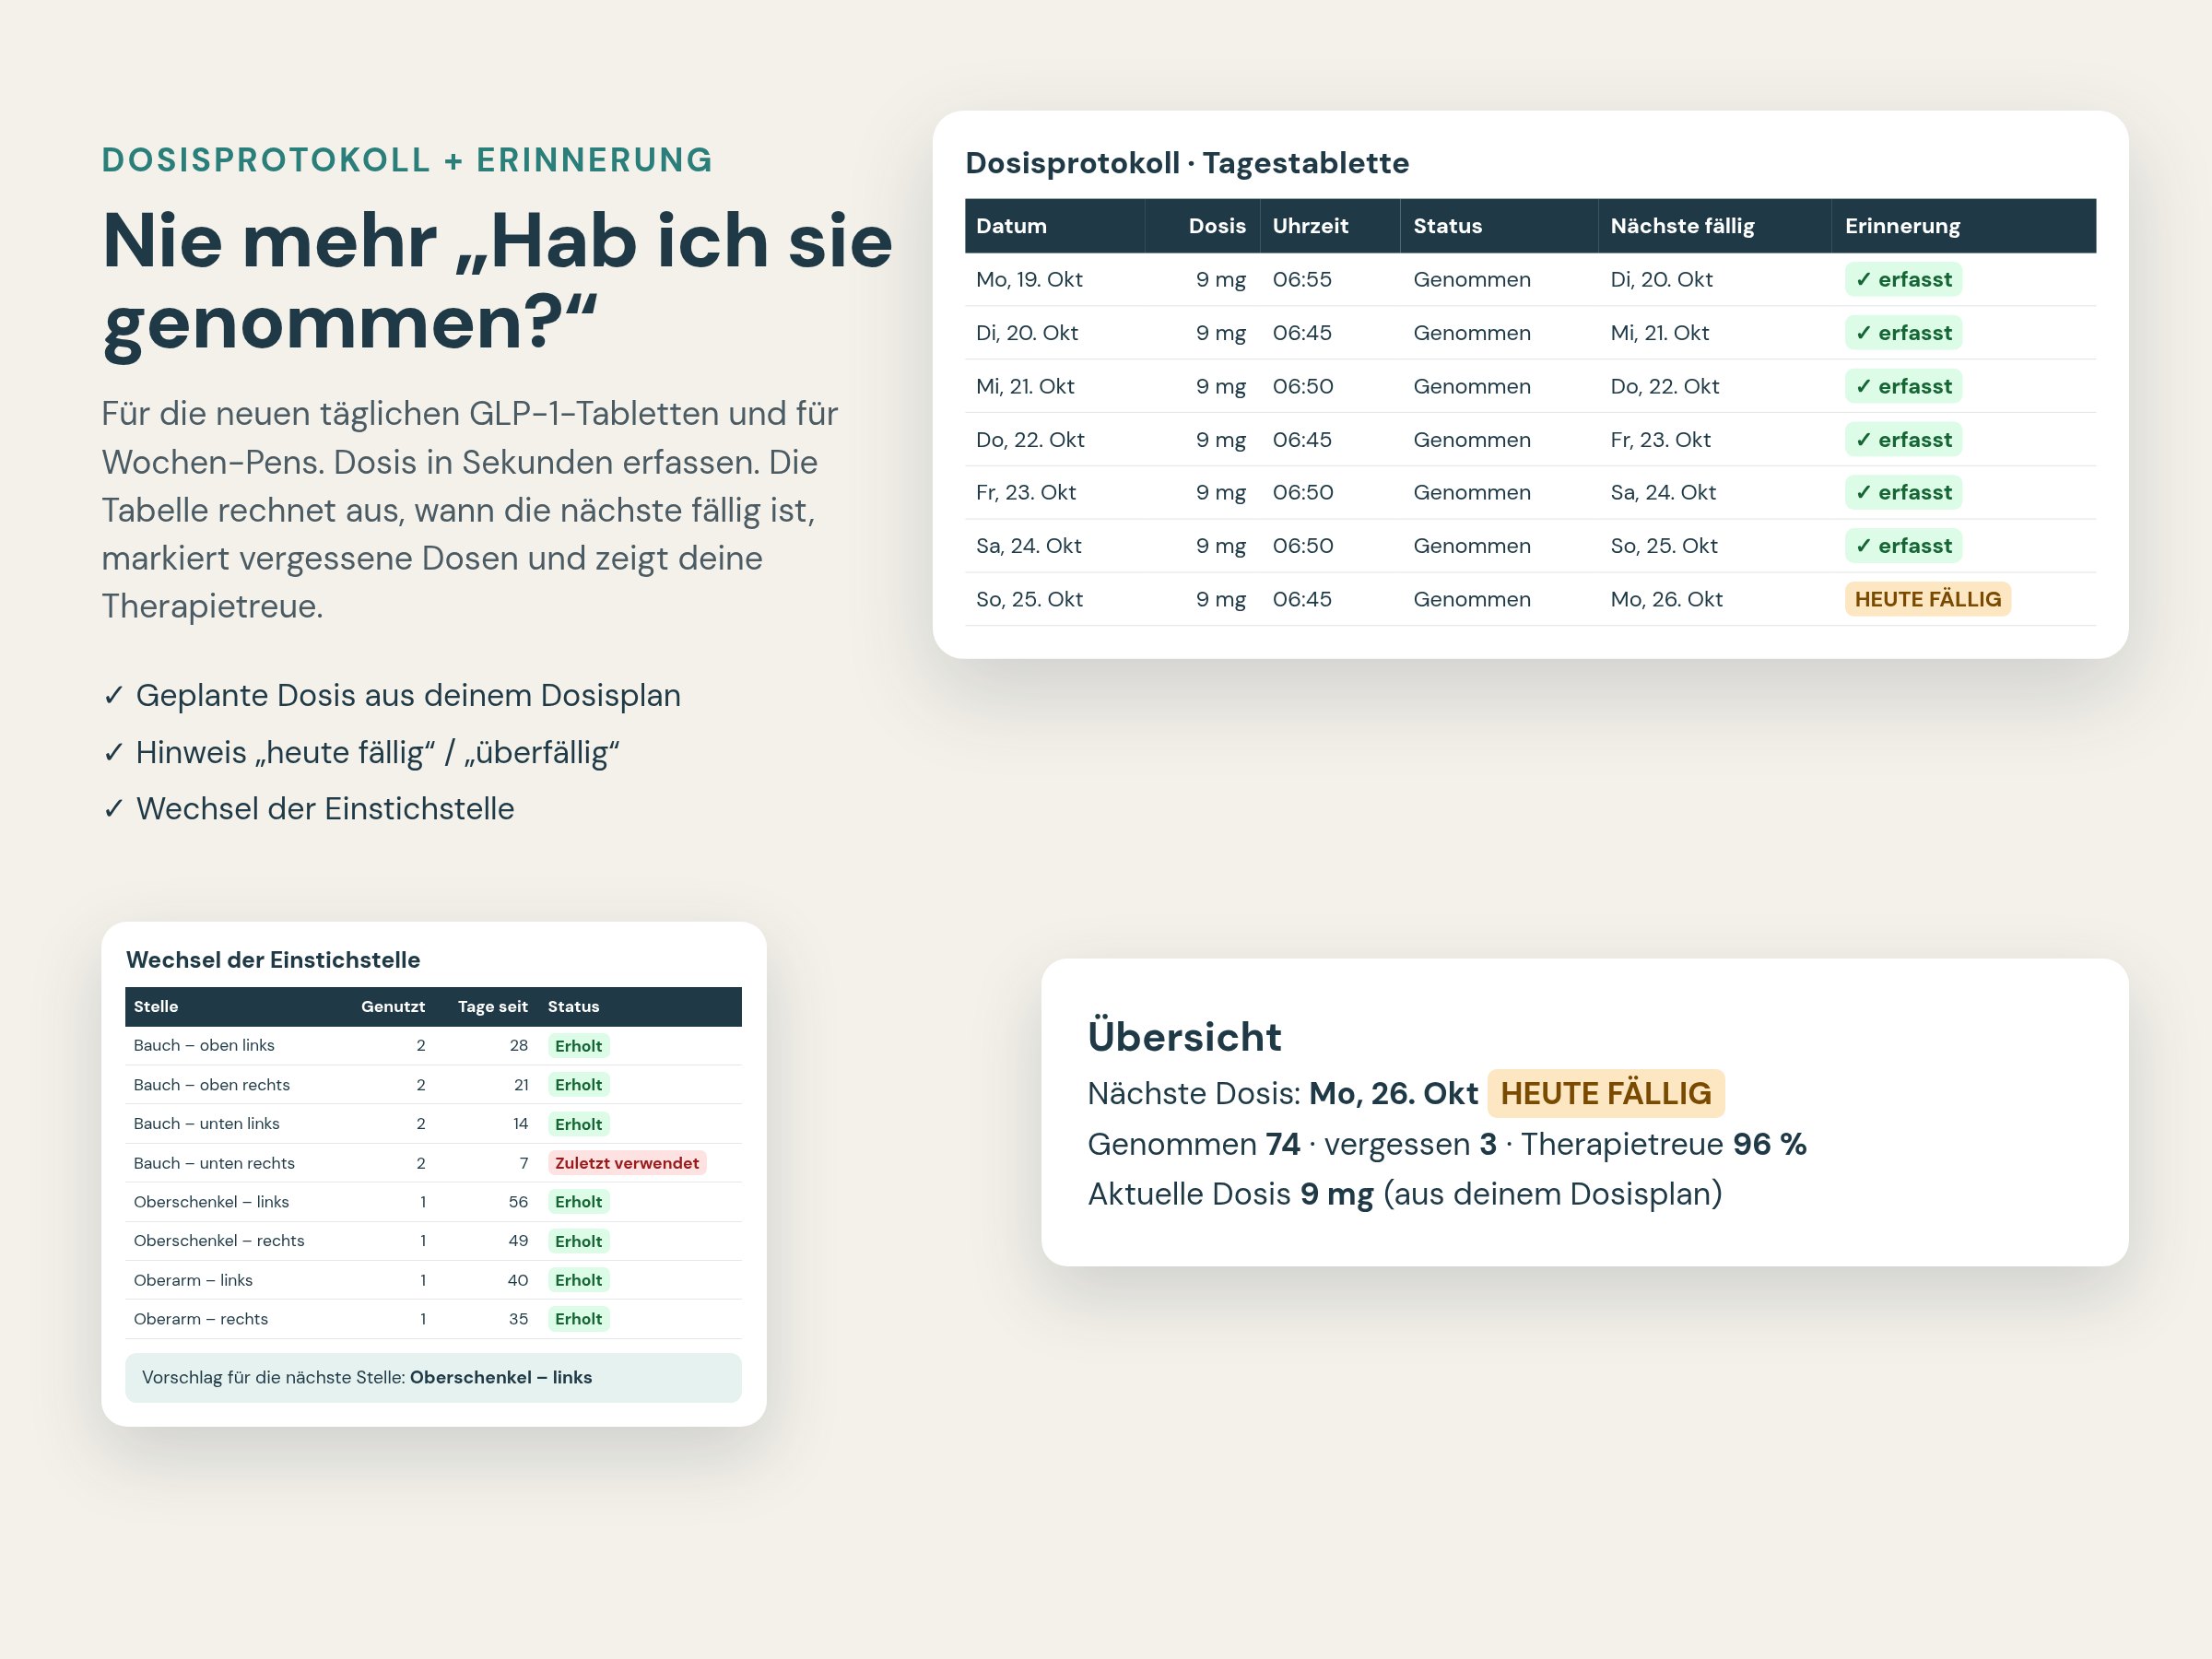Click the HEUTE FÄLLIG badge in Übersicht
Viewport: 2212px width, 1659px height.
coord(1605,1094)
